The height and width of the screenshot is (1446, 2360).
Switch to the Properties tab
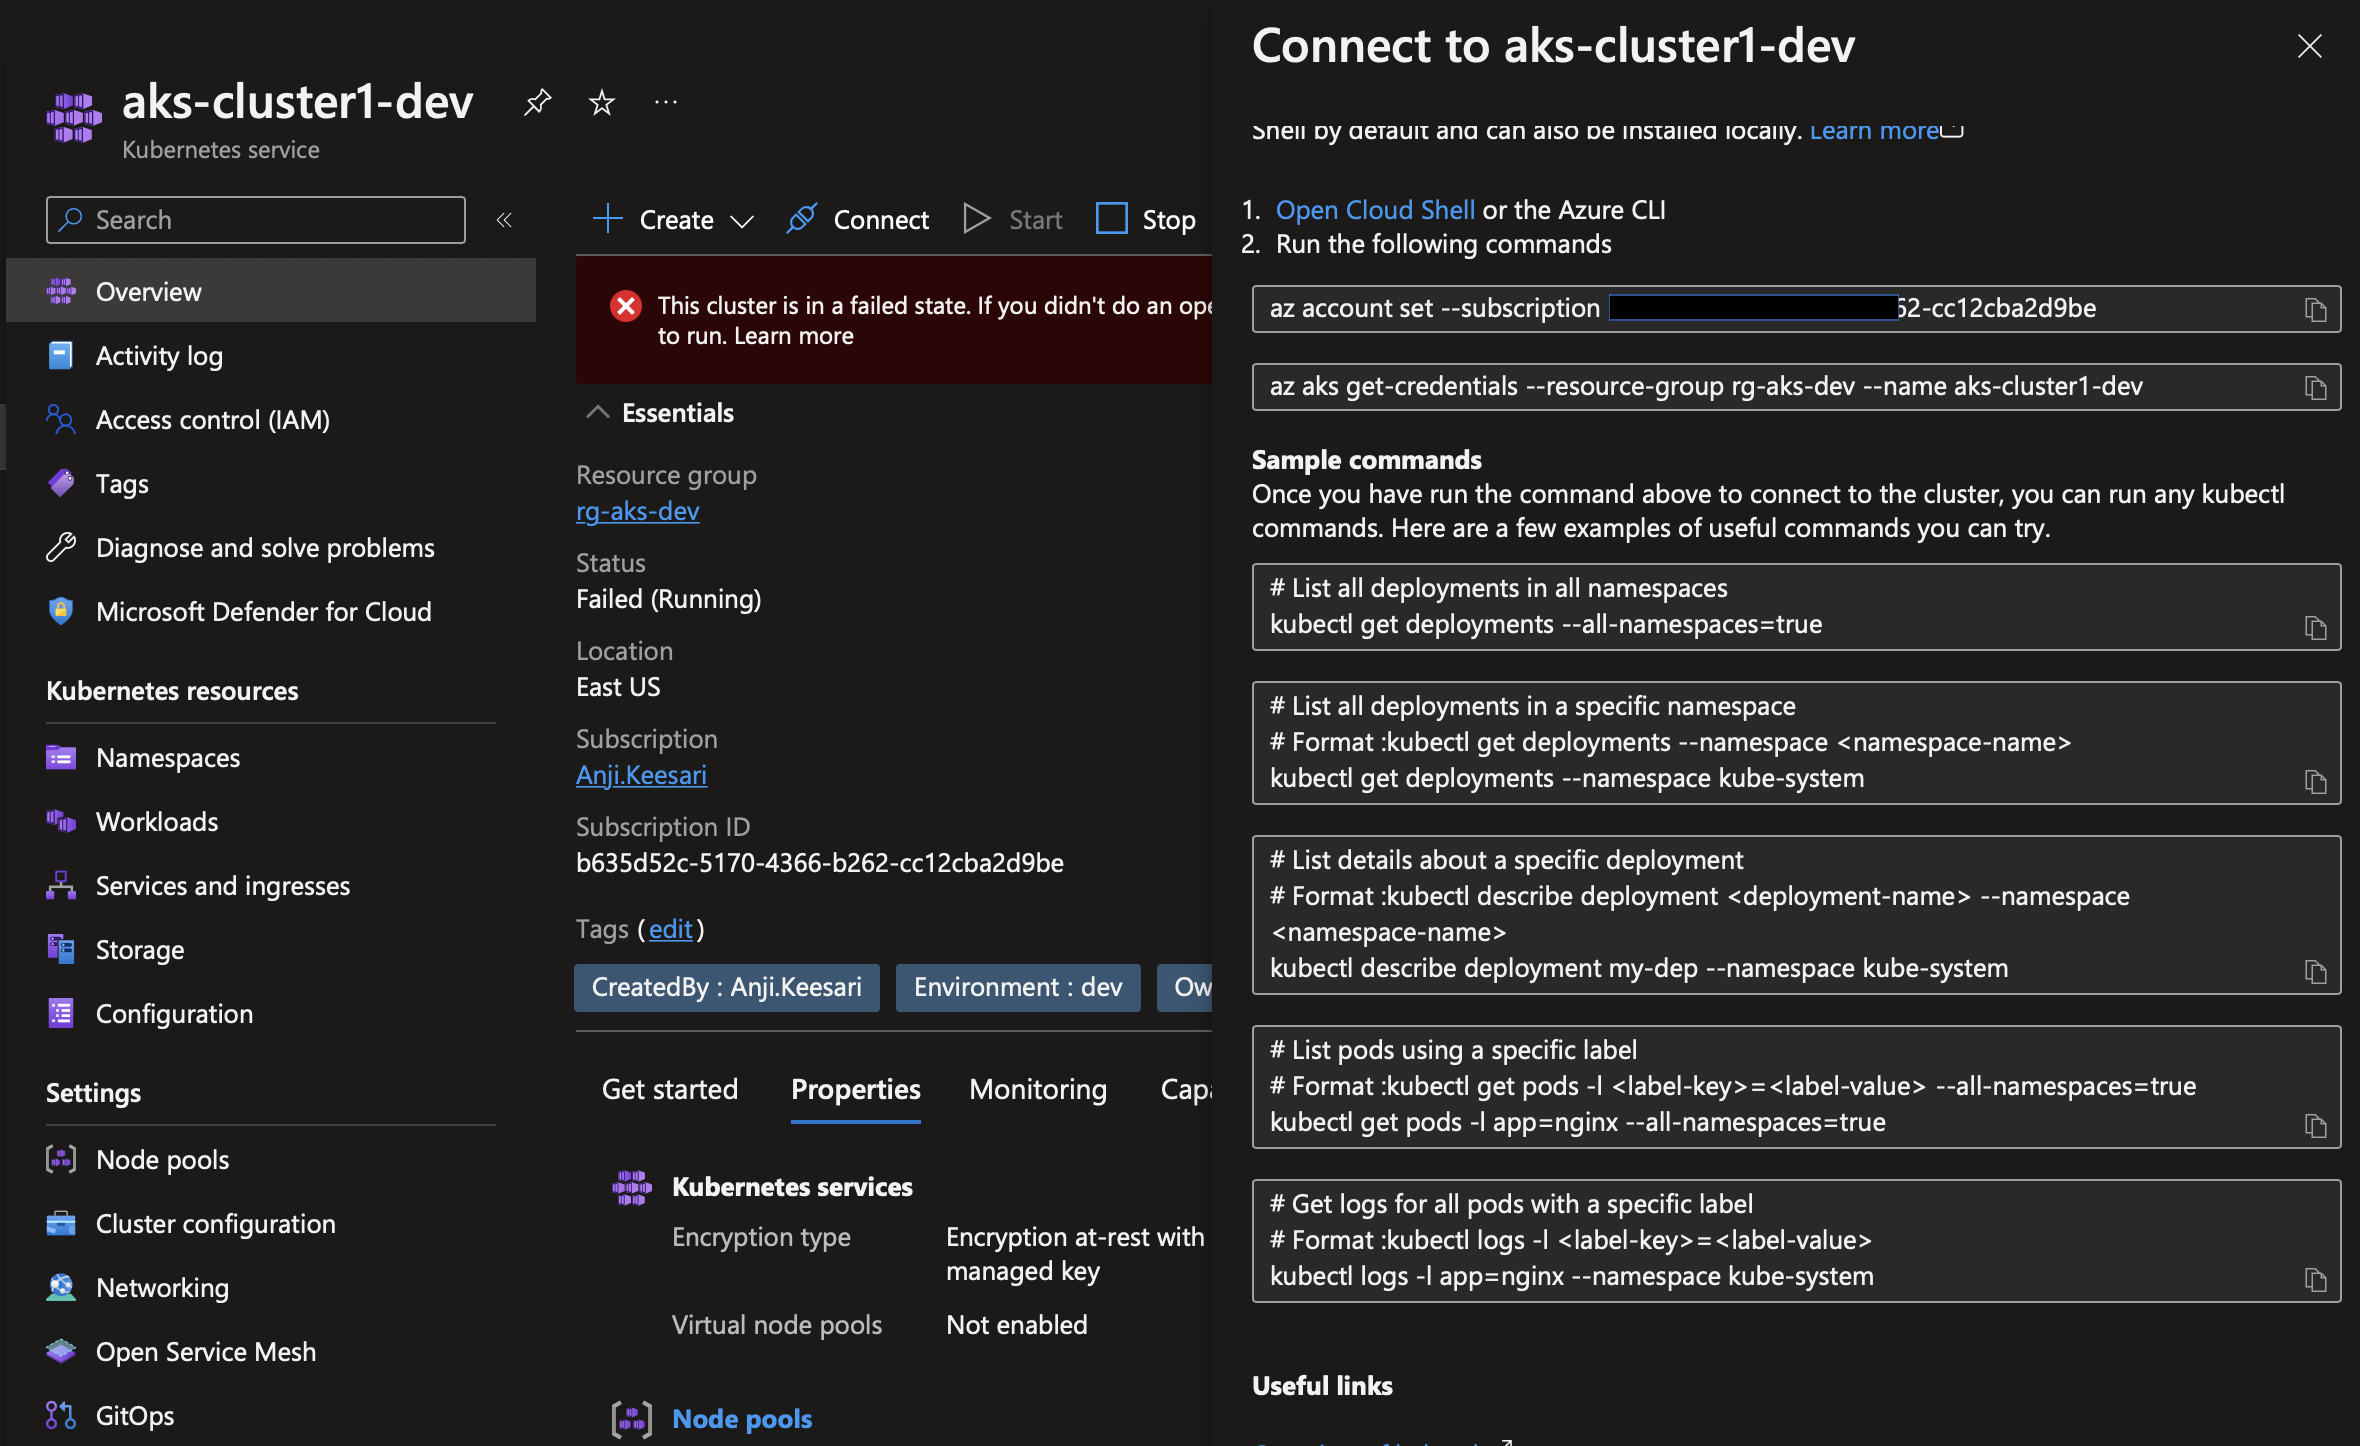(x=856, y=1089)
